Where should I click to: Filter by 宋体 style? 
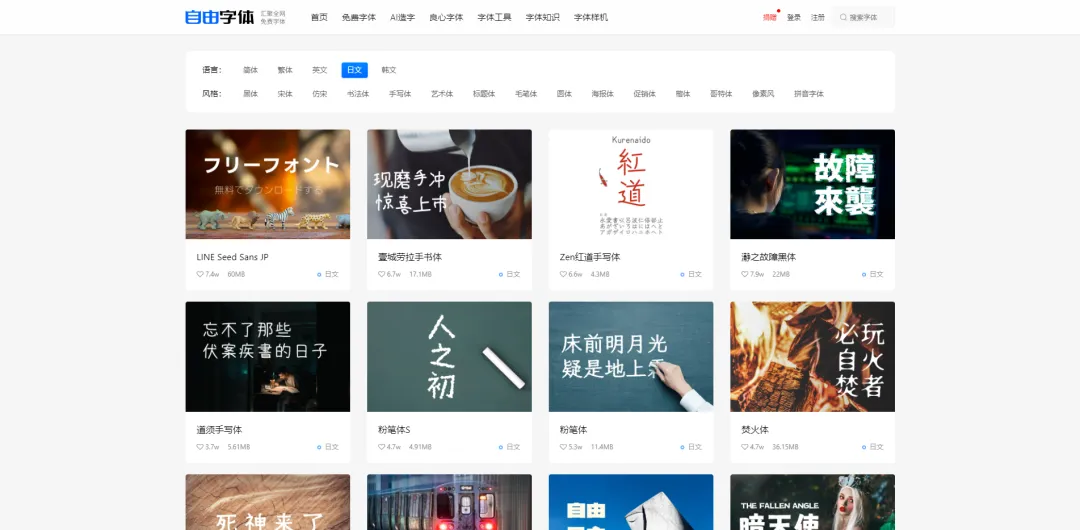(x=285, y=94)
